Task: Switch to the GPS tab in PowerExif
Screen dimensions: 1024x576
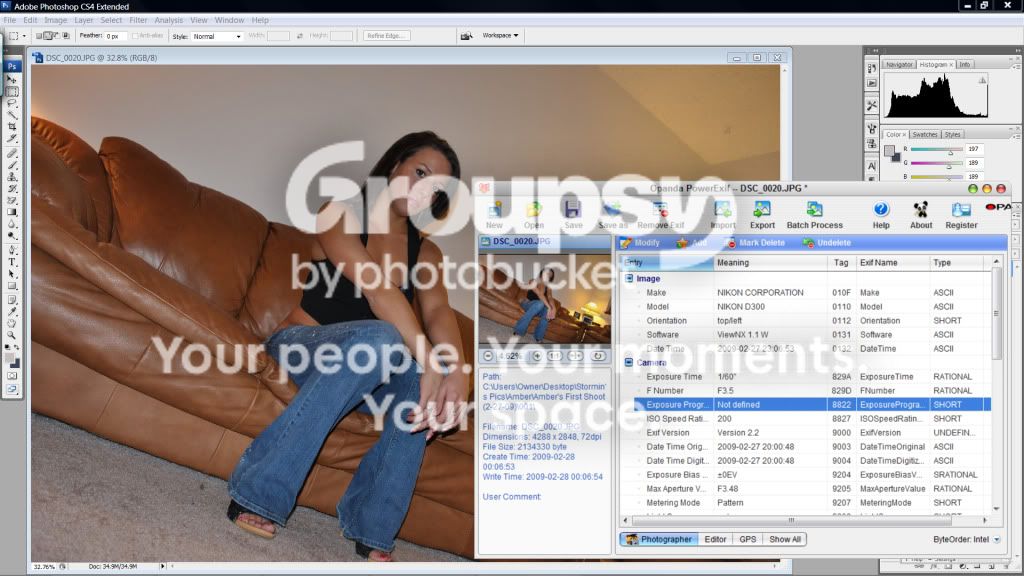Action: (748, 539)
